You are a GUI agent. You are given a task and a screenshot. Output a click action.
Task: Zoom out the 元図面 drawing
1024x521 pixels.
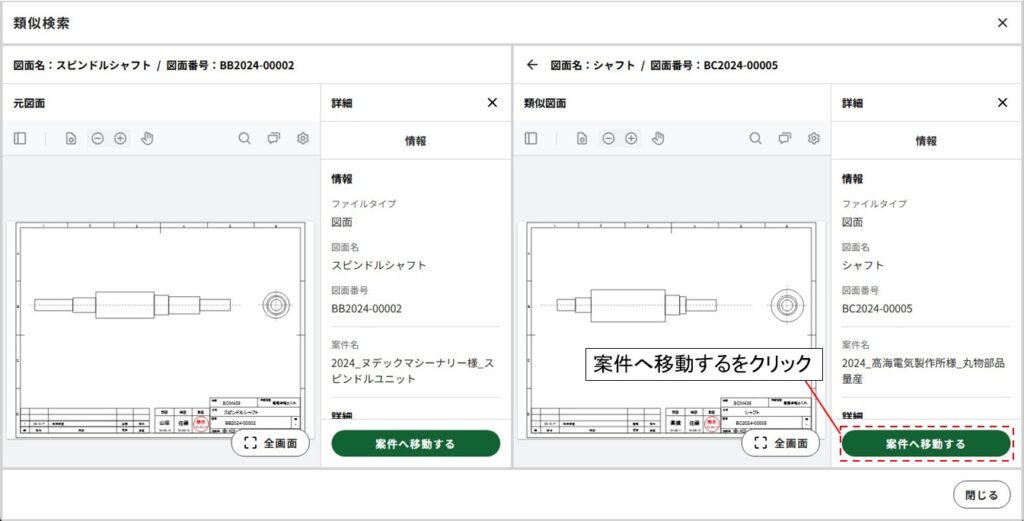[97, 138]
